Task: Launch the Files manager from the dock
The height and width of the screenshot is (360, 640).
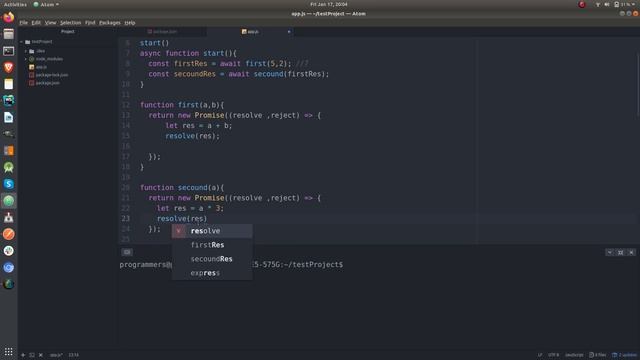Action: pyautogui.click(x=9, y=34)
